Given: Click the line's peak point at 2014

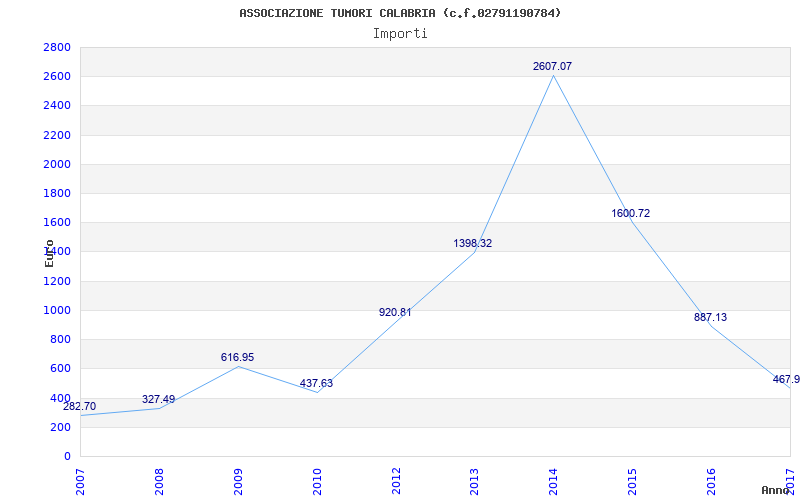Looking at the screenshot, I should [x=554, y=76].
